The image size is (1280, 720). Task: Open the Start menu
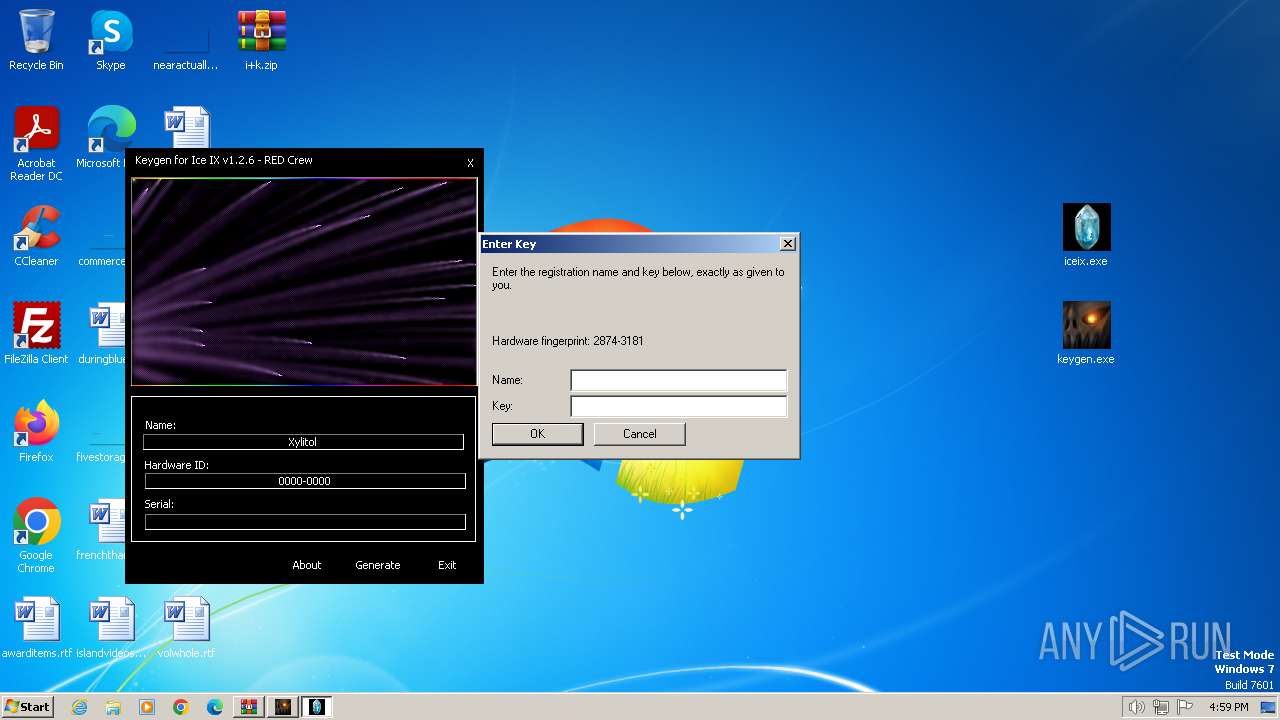(27, 707)
